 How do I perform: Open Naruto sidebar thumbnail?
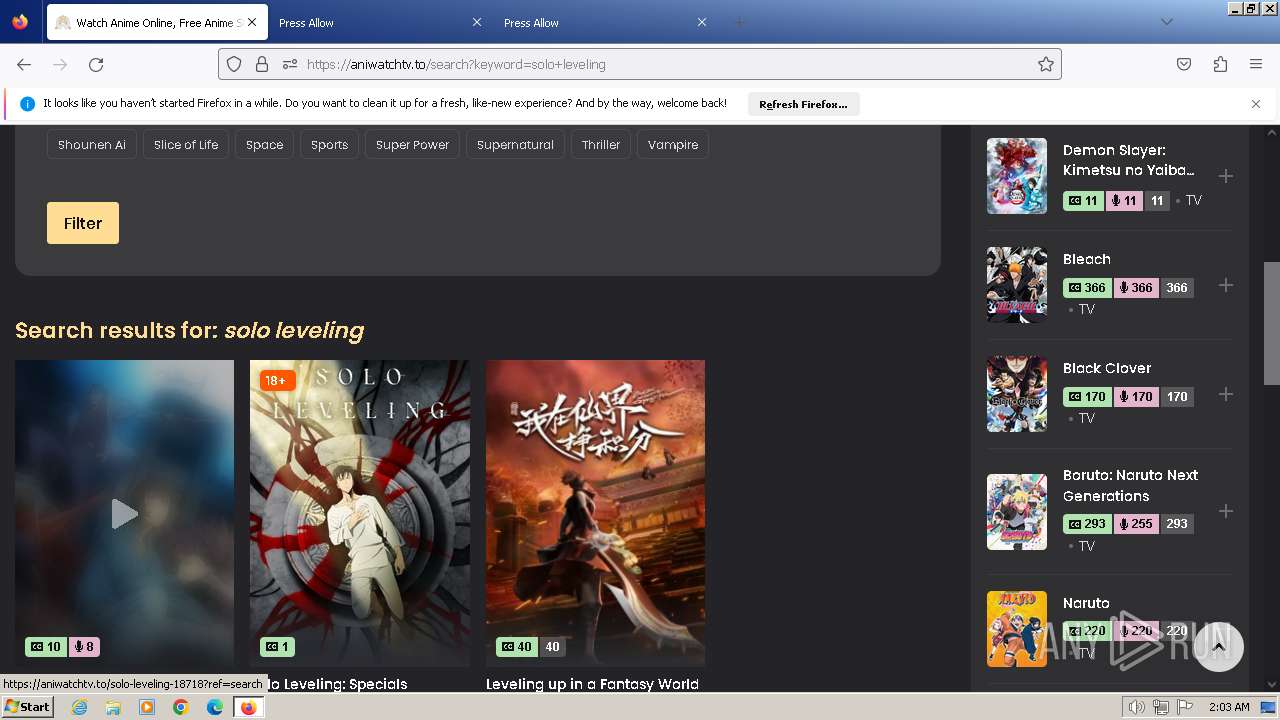point(1017,629)
